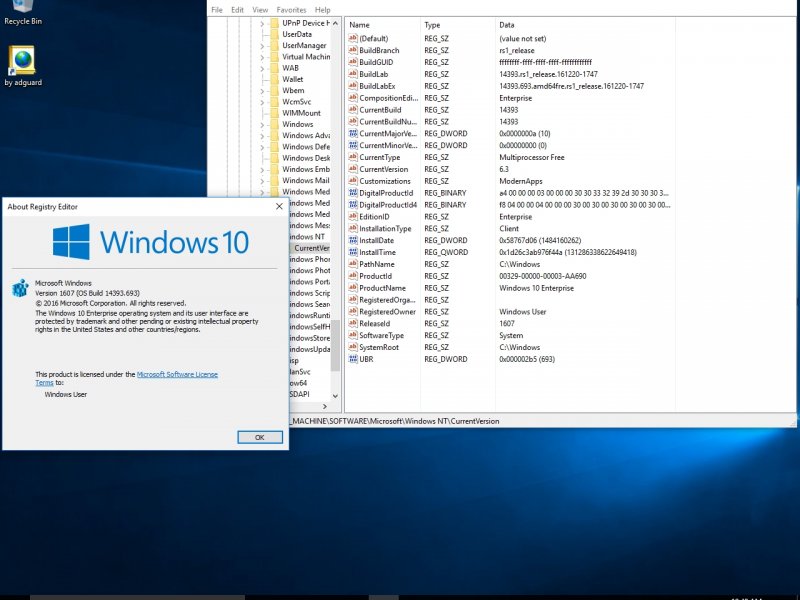
Task: Click the registry cubes icon in About dialog
Action: tap(20, 288)
